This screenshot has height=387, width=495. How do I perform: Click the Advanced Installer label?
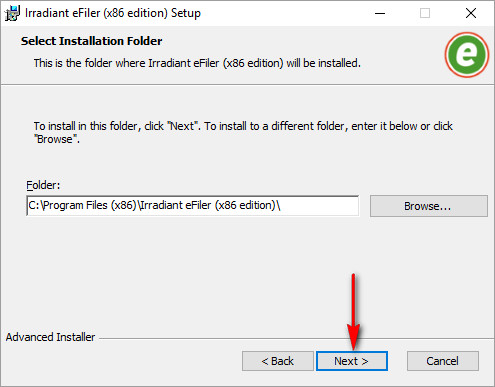tap(50, 337)
